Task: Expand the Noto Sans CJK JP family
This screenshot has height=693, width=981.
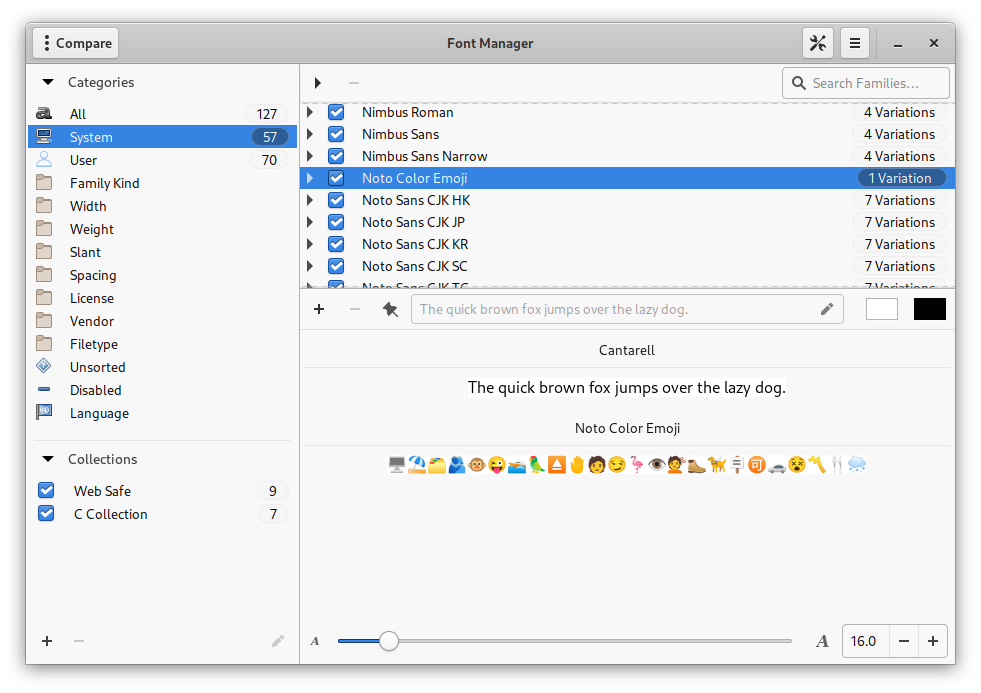Action: [x=310, y=222]
